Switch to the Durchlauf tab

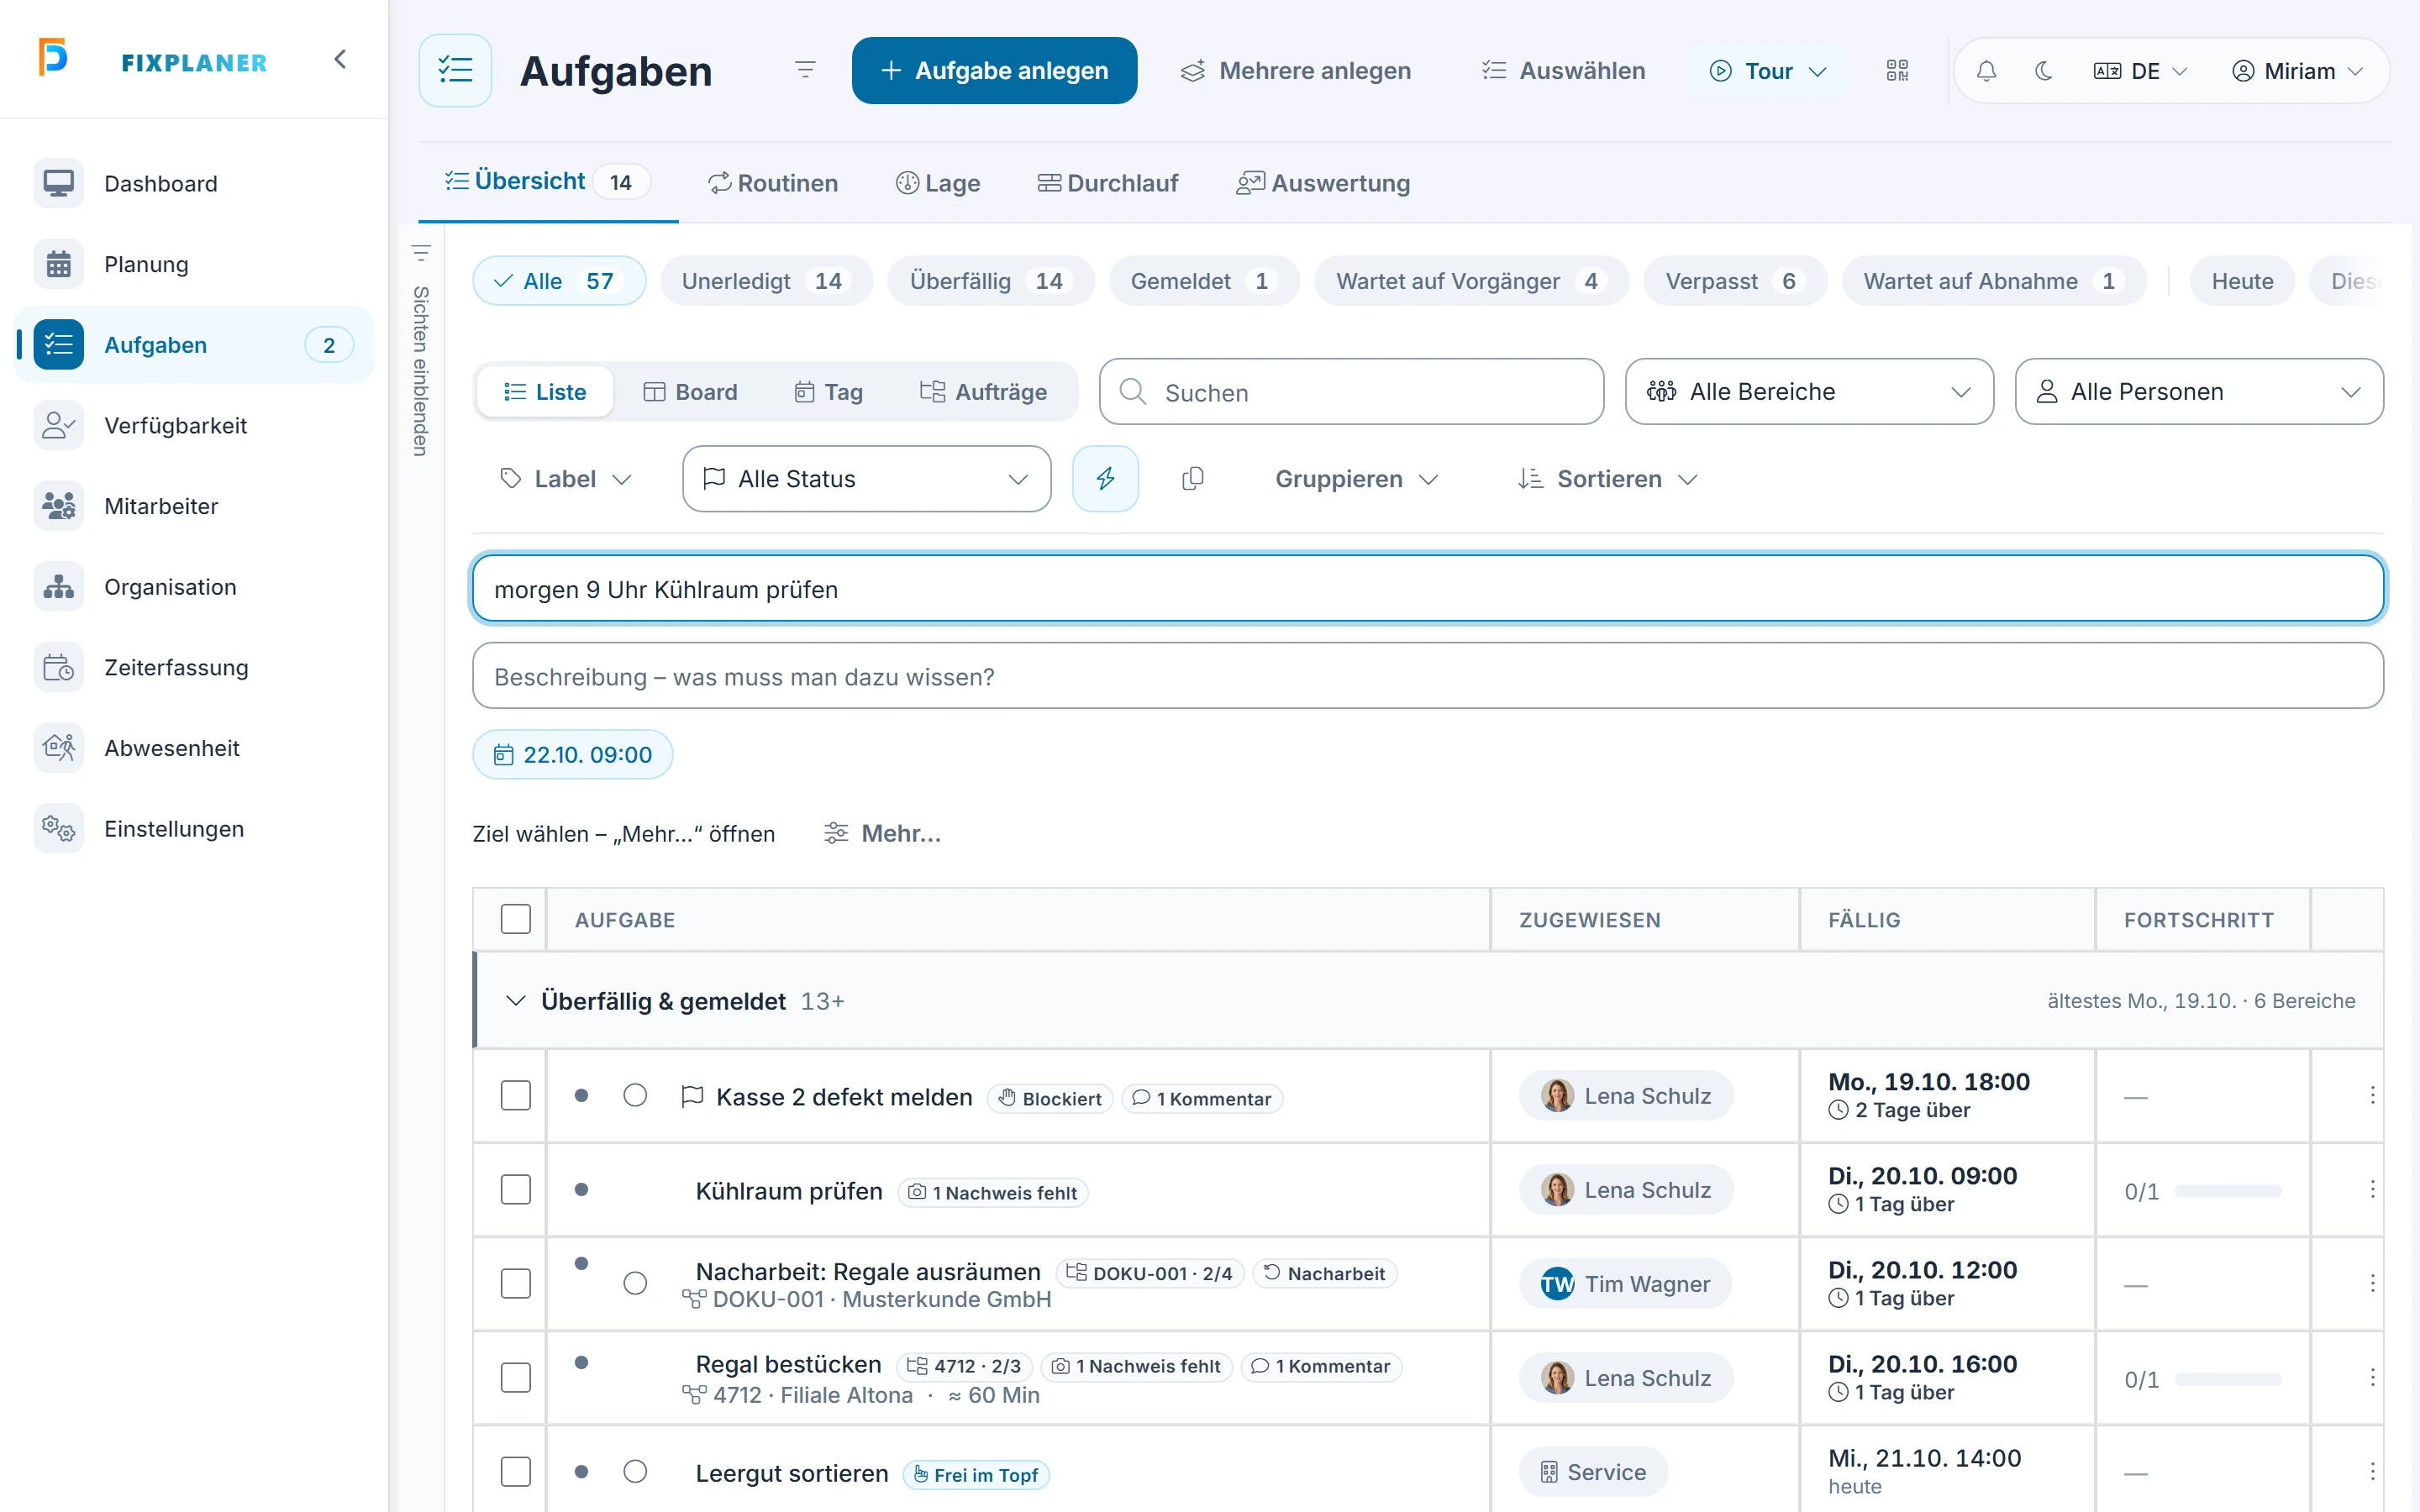(x=1108, y=183)
